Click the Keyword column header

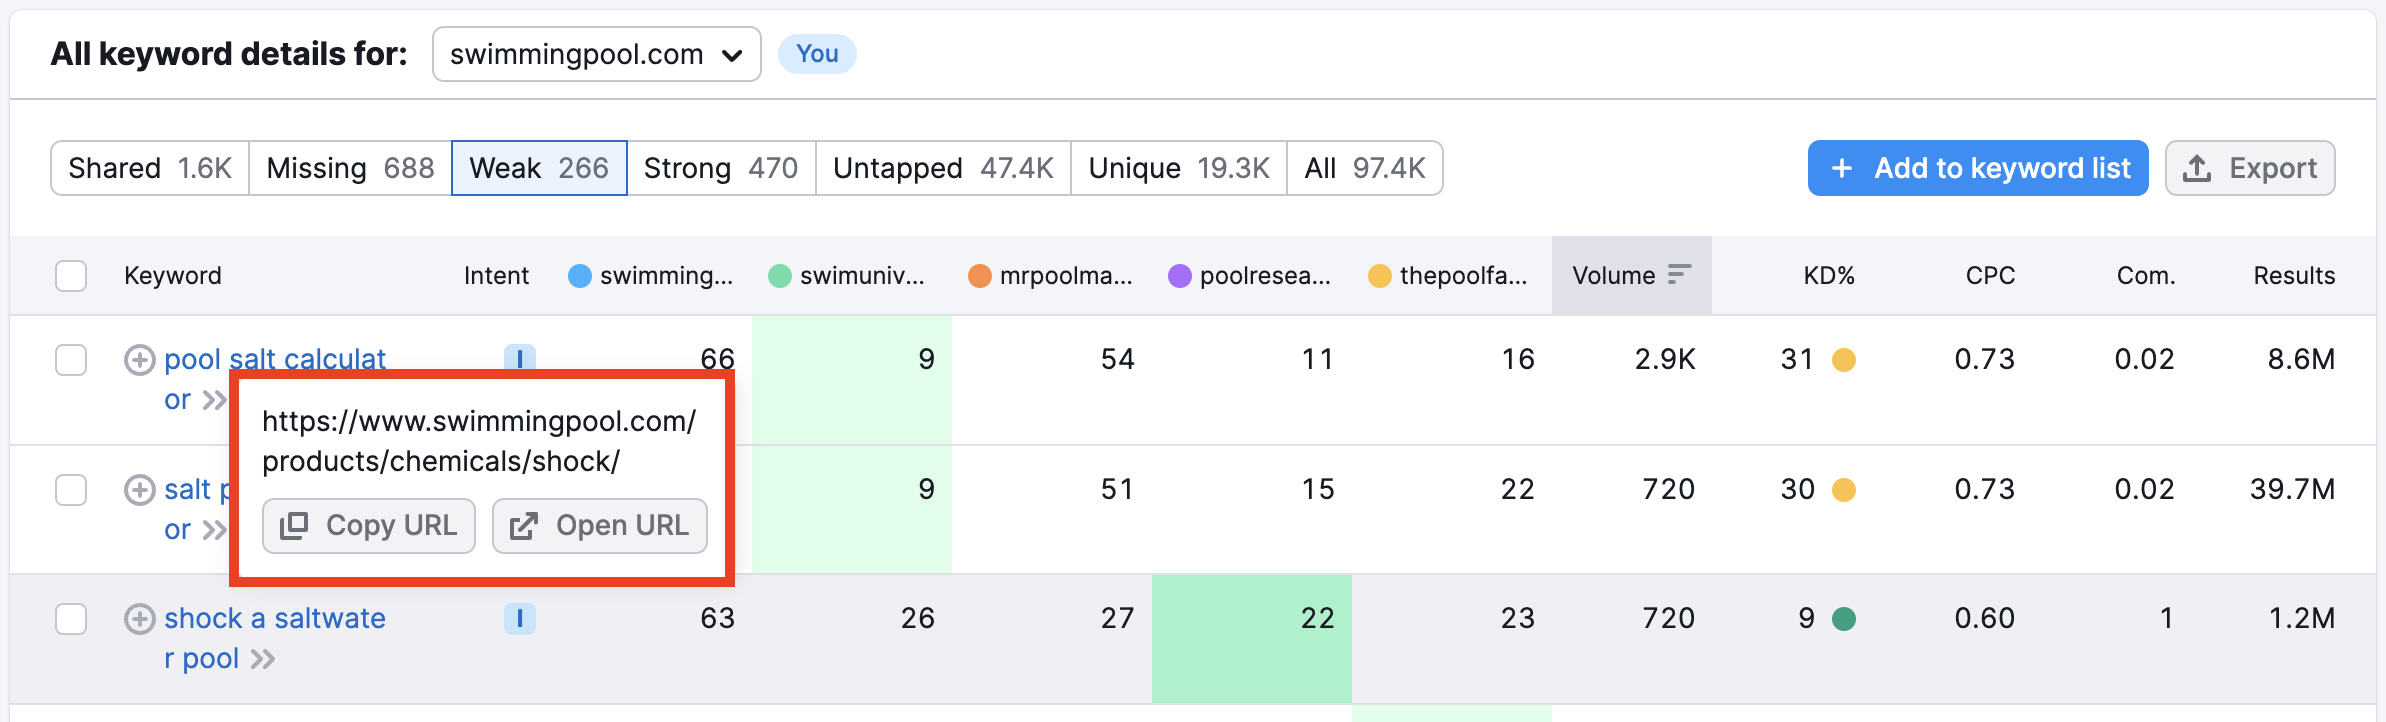[x=173, y=276]
